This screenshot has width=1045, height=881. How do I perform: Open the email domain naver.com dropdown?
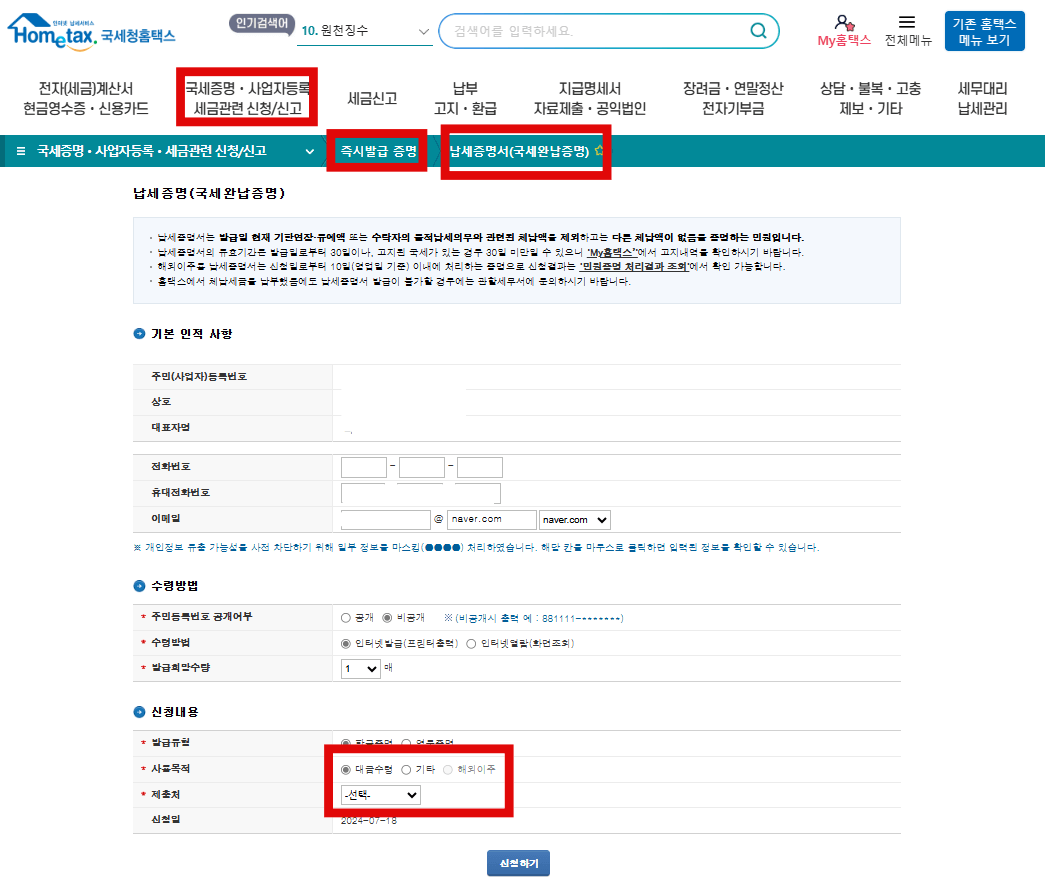pyautogui.click(x=574, y=519)
